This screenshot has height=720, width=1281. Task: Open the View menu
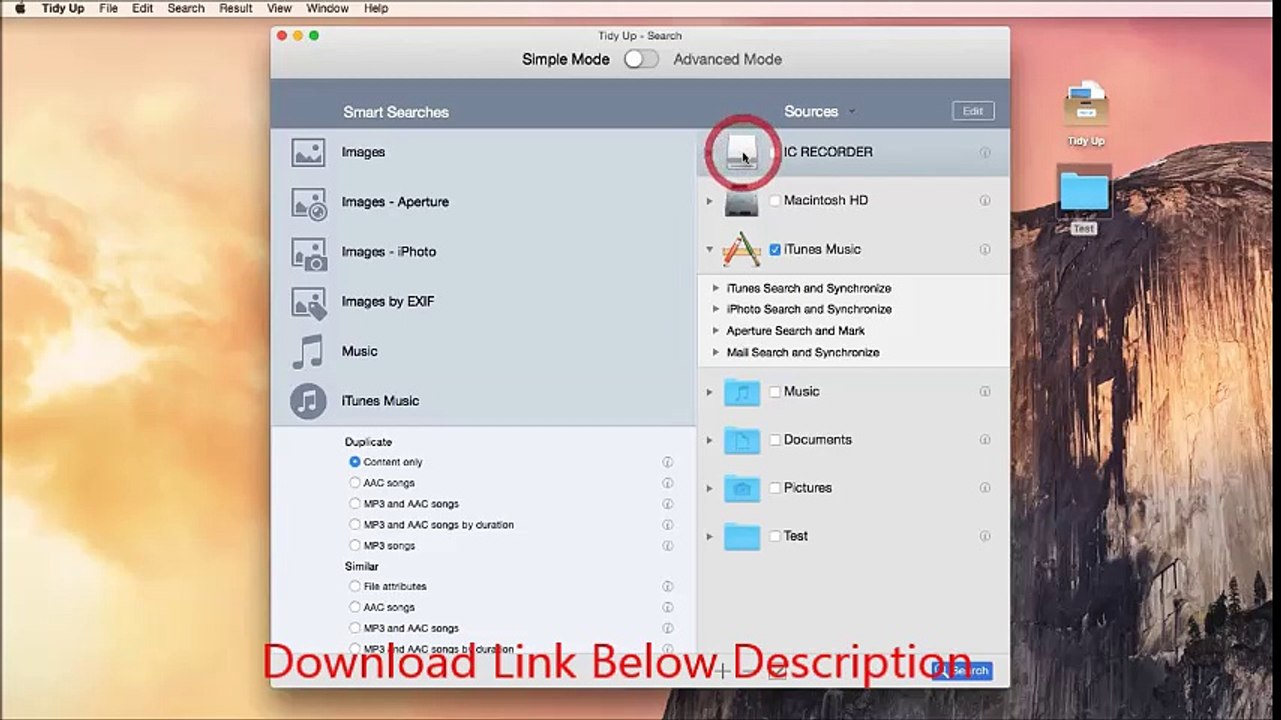tap(280, 8)
